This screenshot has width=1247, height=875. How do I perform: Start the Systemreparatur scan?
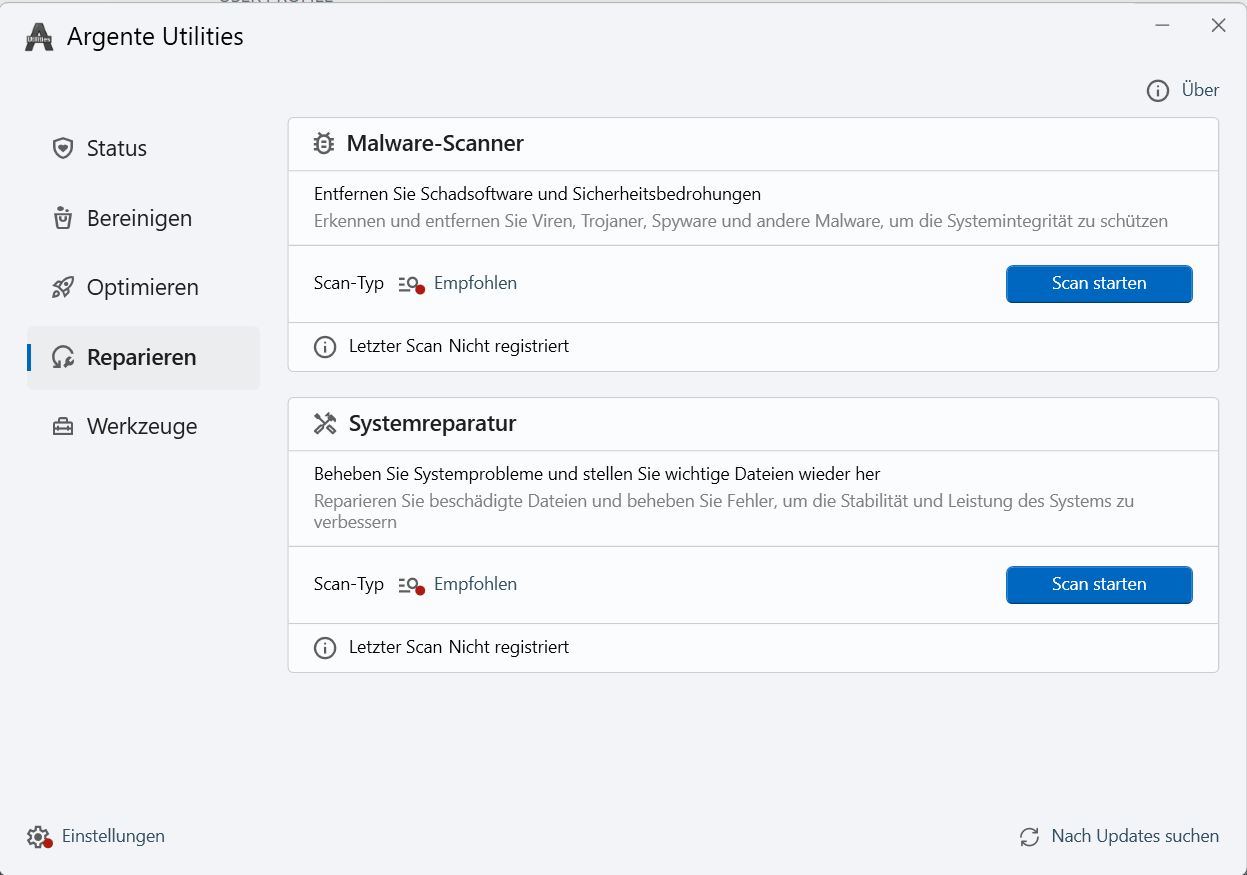(1098, 585)
